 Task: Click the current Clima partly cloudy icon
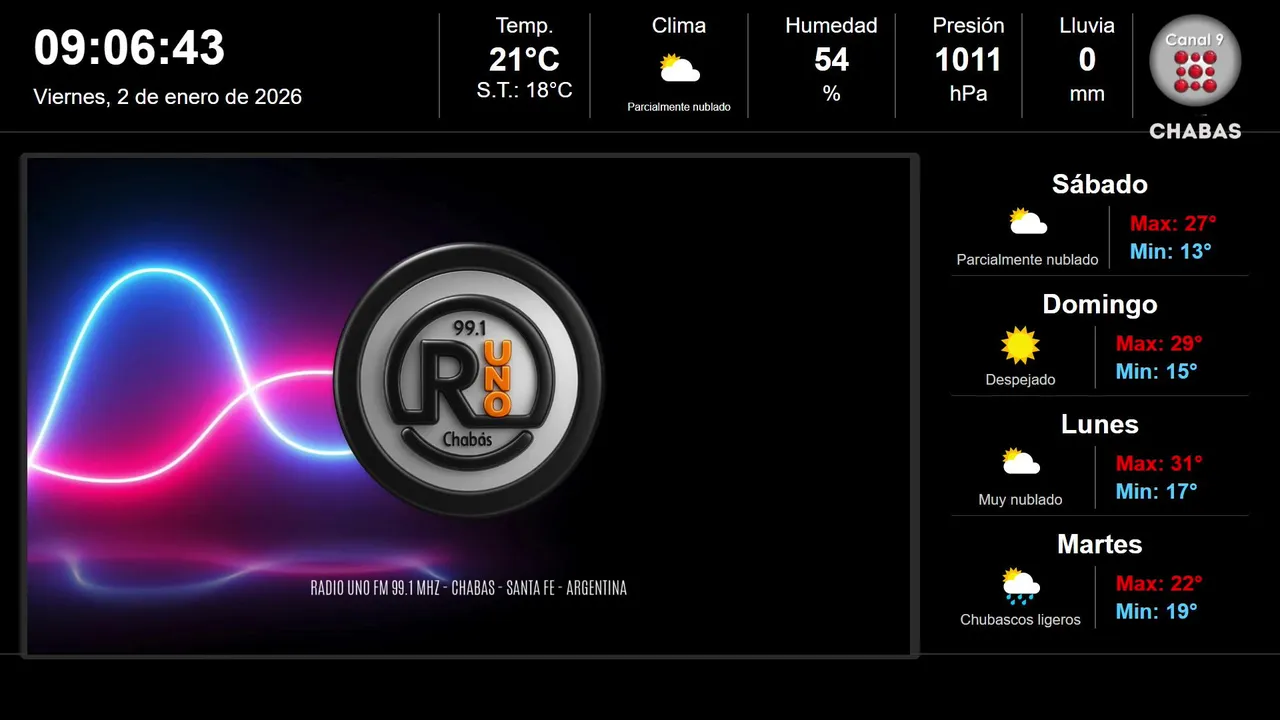[x=679, y=69]
